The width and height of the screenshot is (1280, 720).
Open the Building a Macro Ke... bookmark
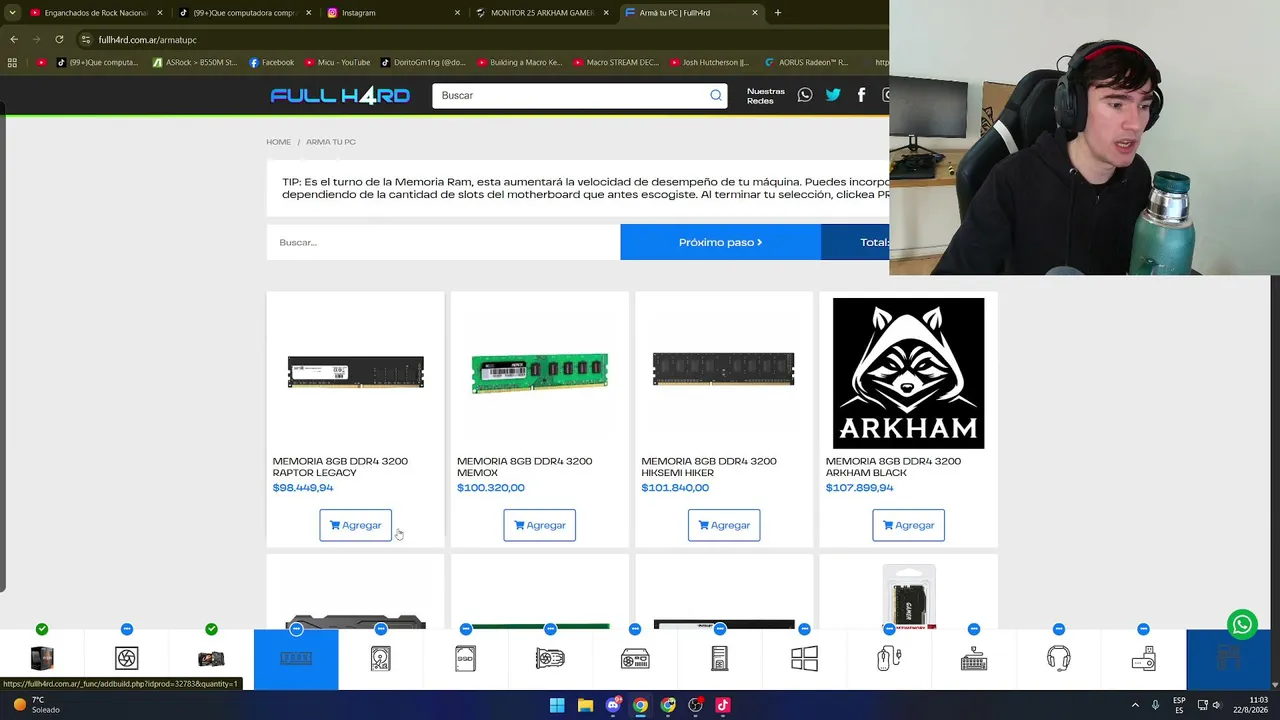tap(520, 62)
